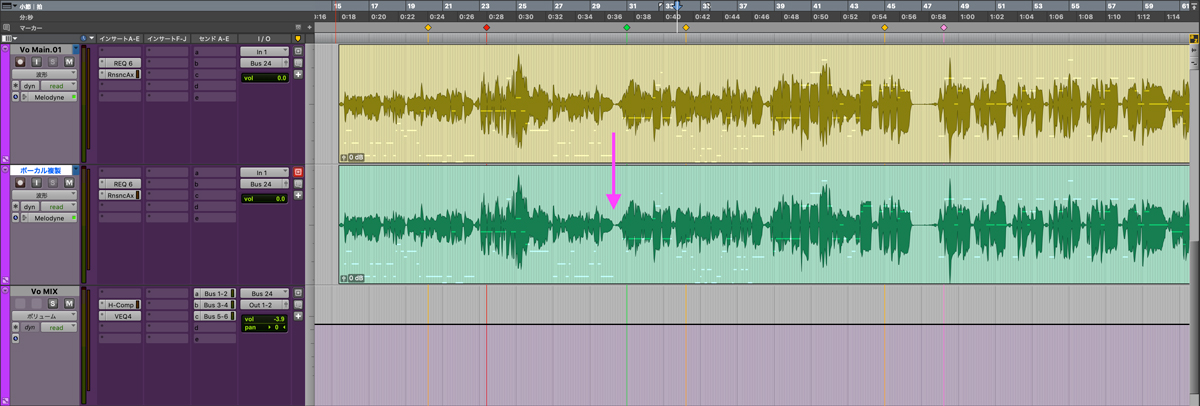
Task: Open Vo MIX view selector ボリューム
Action: (44, 316)
